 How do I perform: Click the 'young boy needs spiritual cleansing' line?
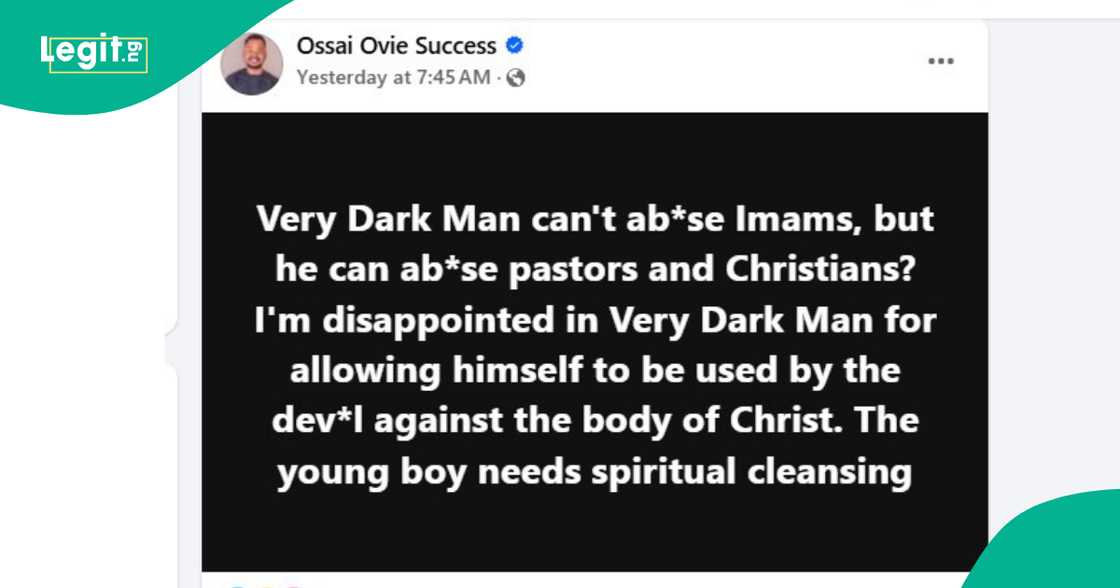click(x=594, y=471)
